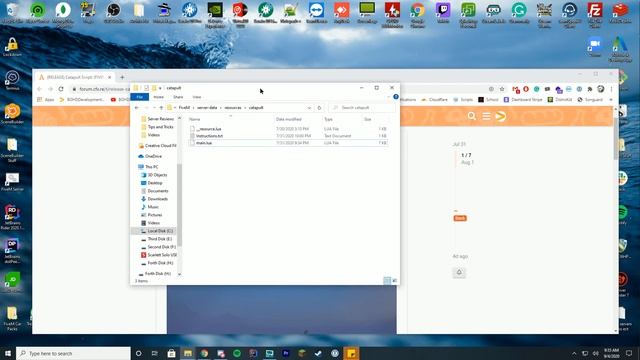Select the instructions.txt file

coord(209,136)
